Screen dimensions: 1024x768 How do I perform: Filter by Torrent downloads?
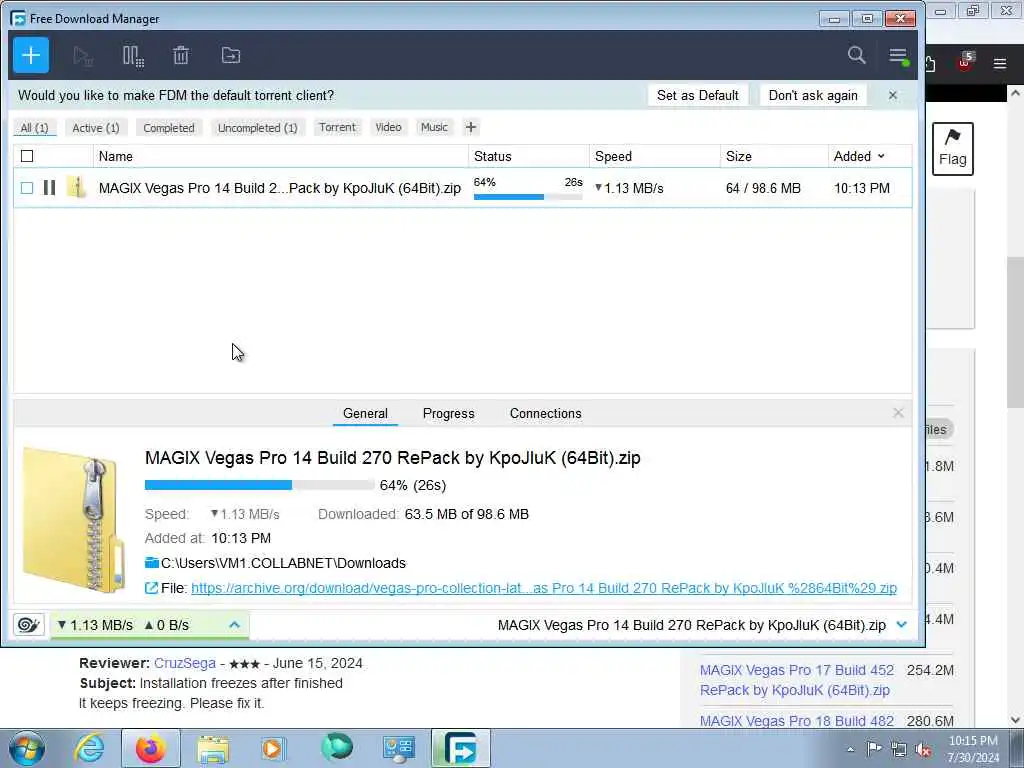337,127
